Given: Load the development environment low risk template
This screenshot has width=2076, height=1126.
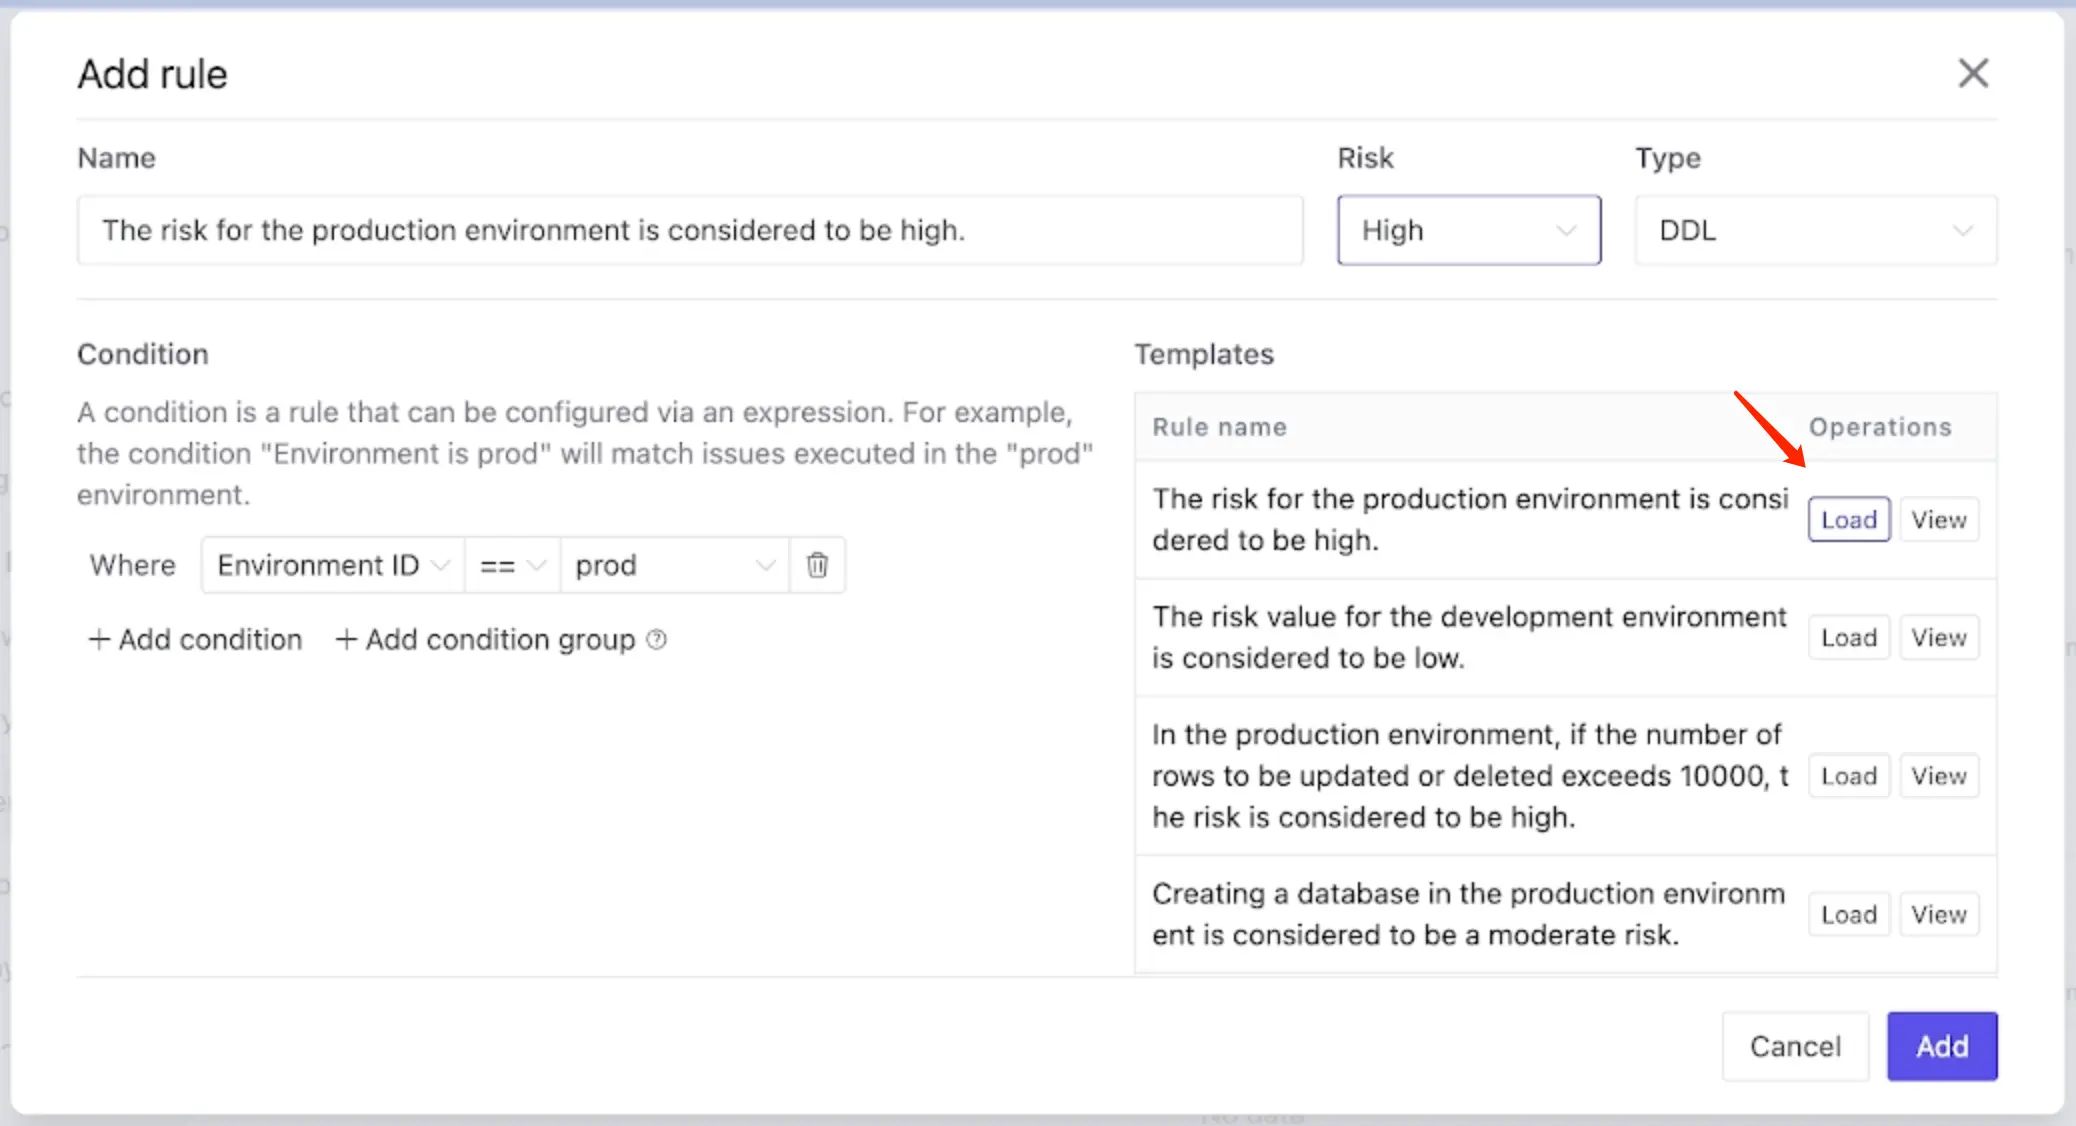Looking at the screenshot, I should click(x=1848, y=637).
